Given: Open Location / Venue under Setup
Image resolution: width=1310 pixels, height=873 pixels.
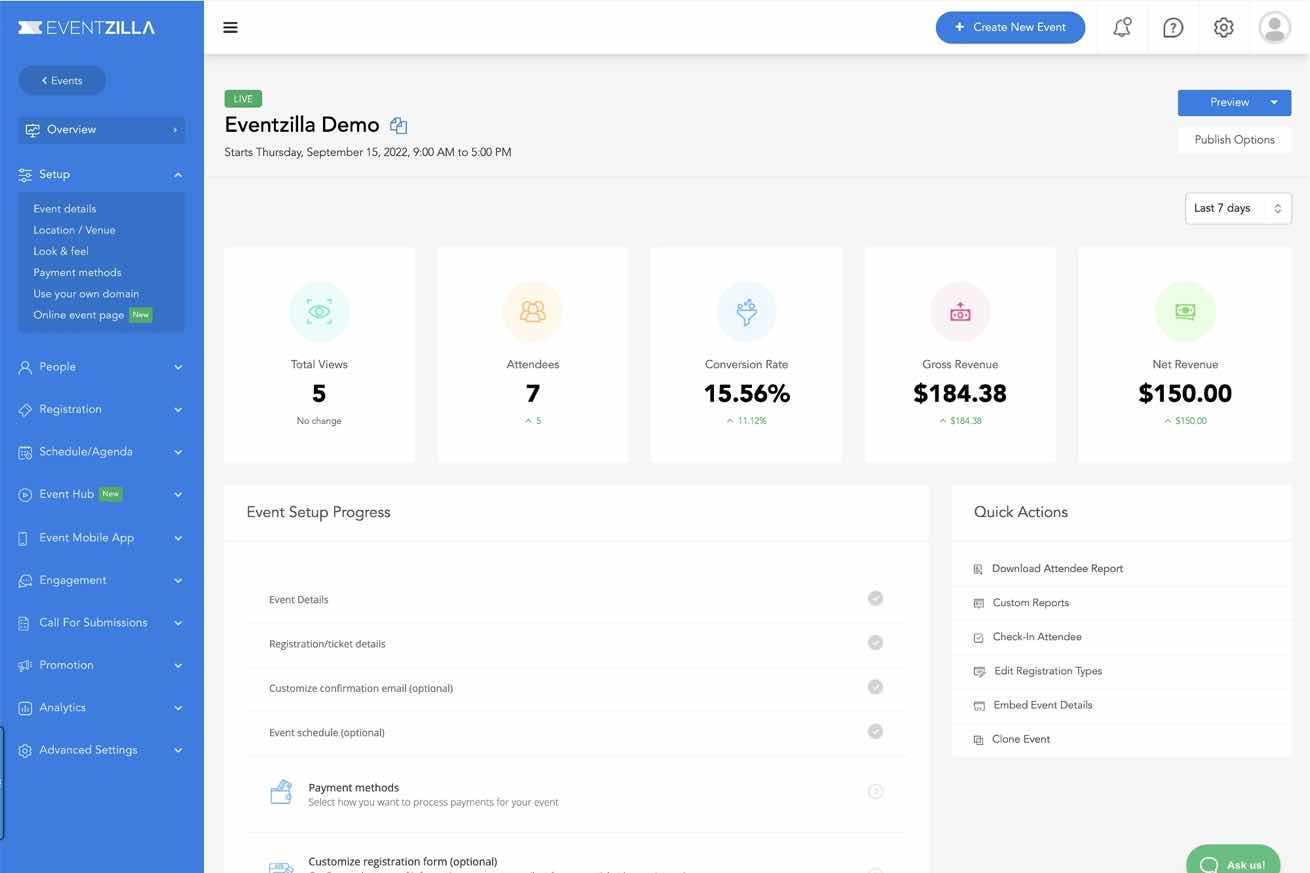Looking at the screenshot, I should 74,230.
